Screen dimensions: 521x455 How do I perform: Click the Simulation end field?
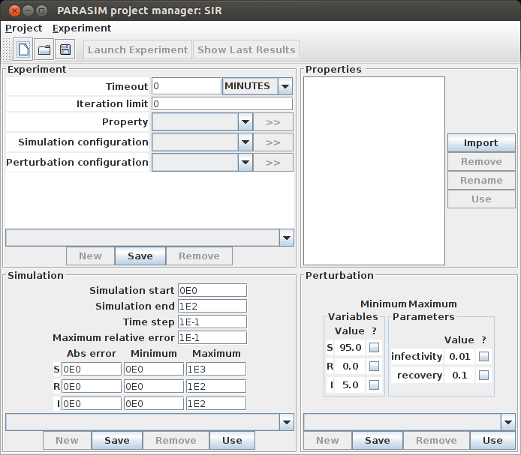click(x=212, y=306)
